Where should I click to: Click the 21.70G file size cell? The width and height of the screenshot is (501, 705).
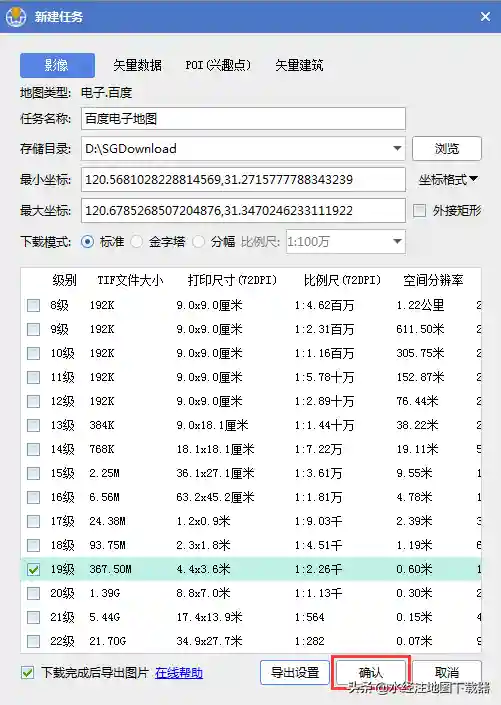(x=107, y=641)
